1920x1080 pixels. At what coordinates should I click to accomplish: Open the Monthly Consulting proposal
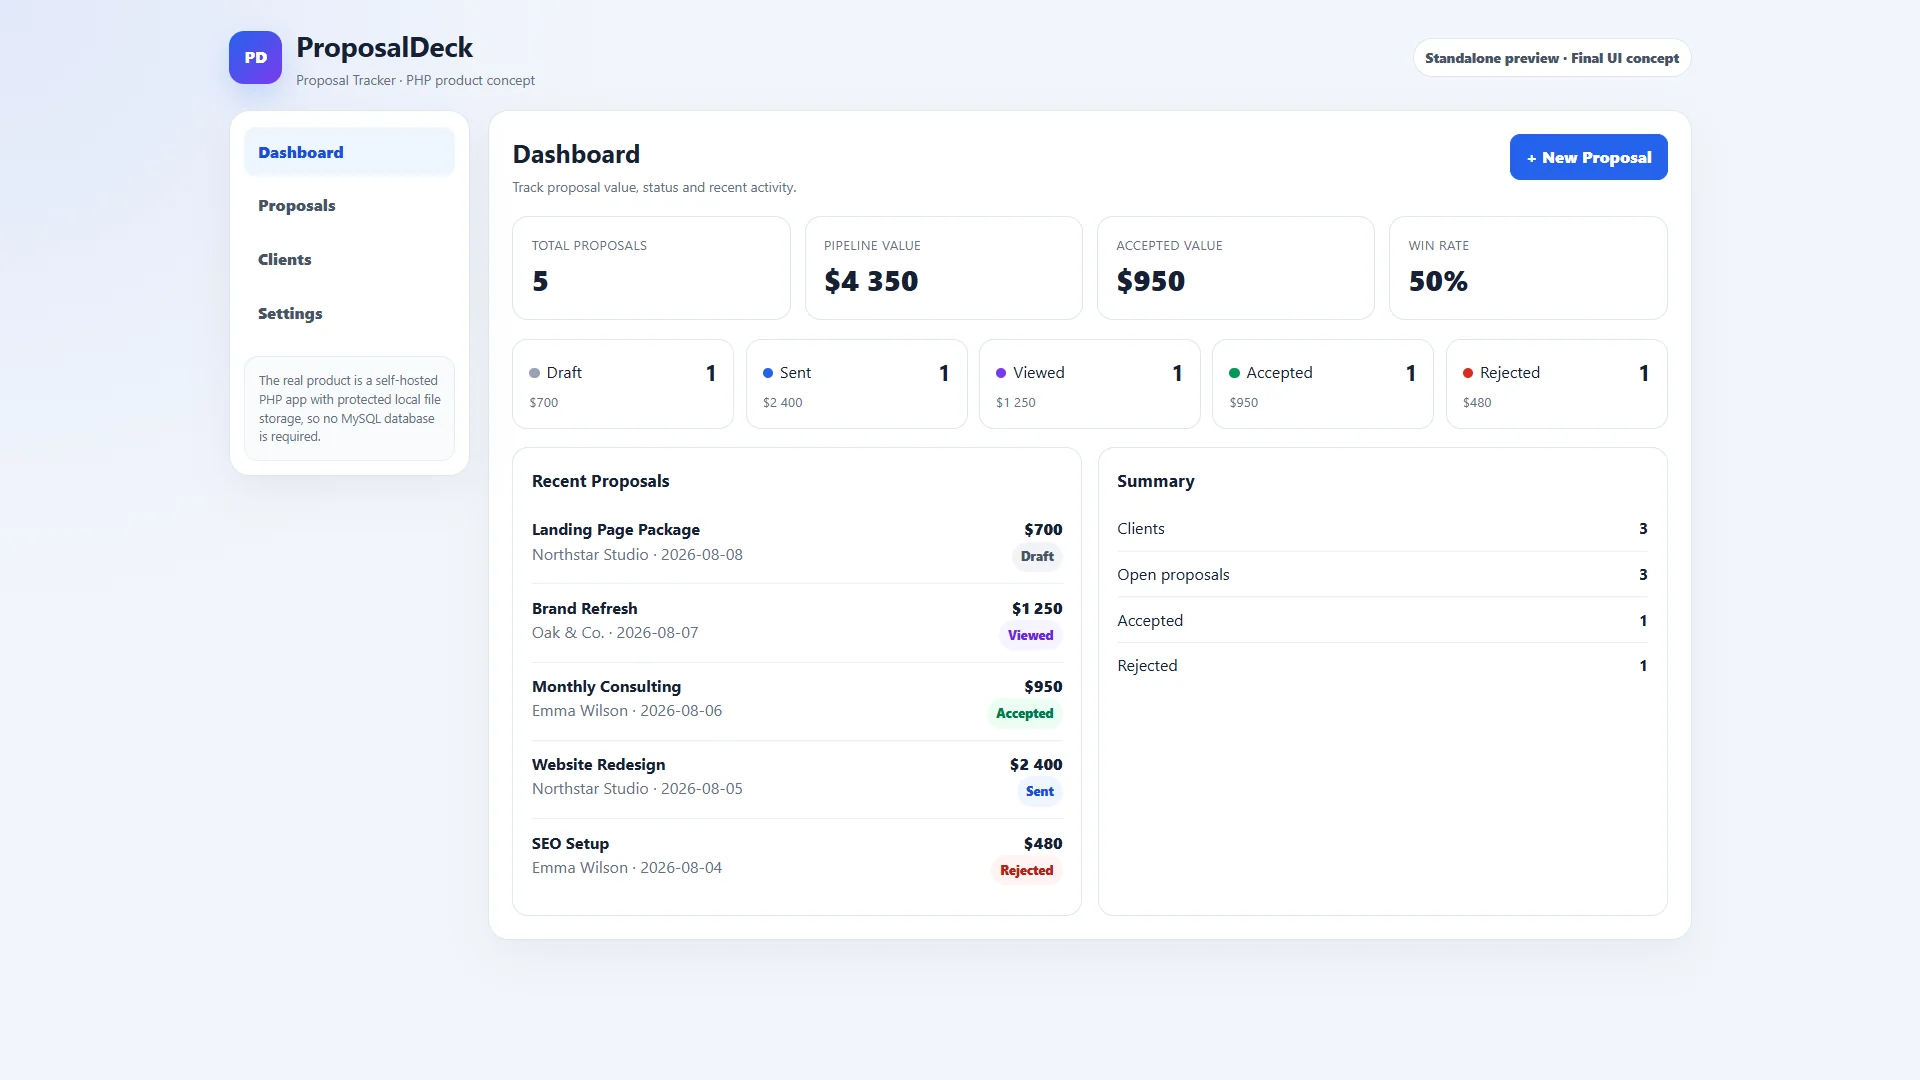point(797,700)
